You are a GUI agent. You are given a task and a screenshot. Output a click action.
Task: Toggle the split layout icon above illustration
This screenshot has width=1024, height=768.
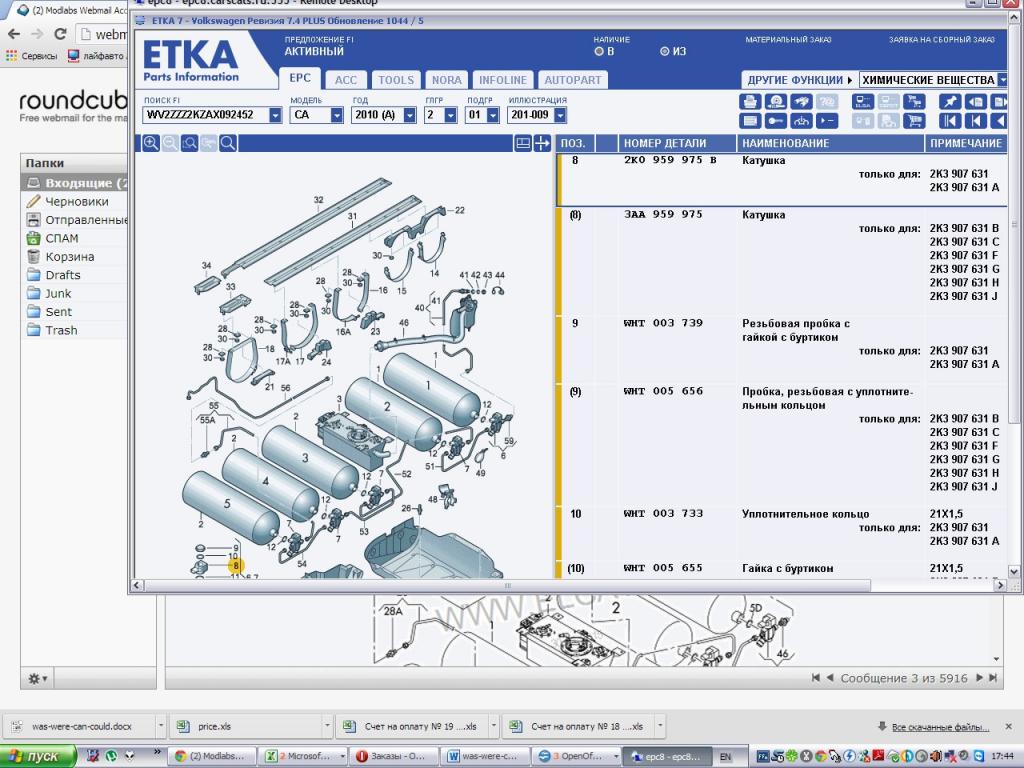click(522, 143)
